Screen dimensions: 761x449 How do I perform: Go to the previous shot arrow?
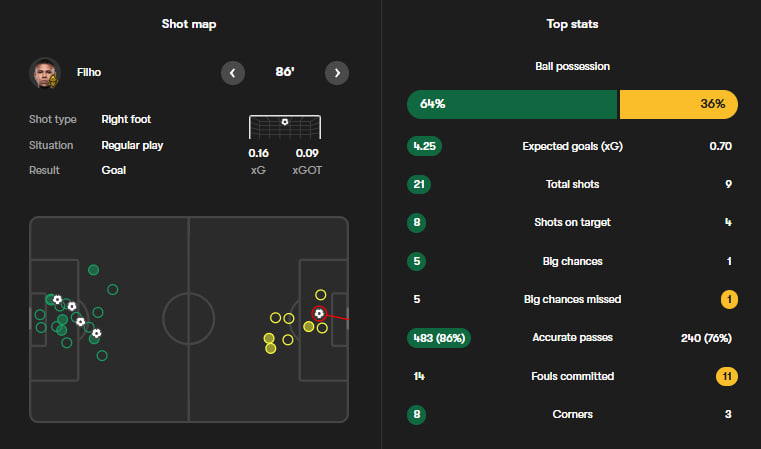click(232, 73)
